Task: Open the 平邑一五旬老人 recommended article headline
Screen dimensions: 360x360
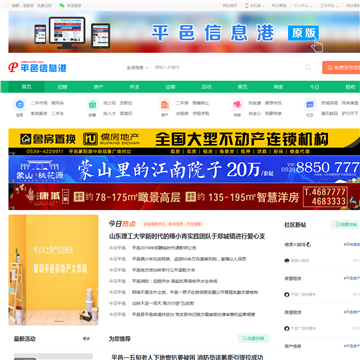Action: pos(188,357)
